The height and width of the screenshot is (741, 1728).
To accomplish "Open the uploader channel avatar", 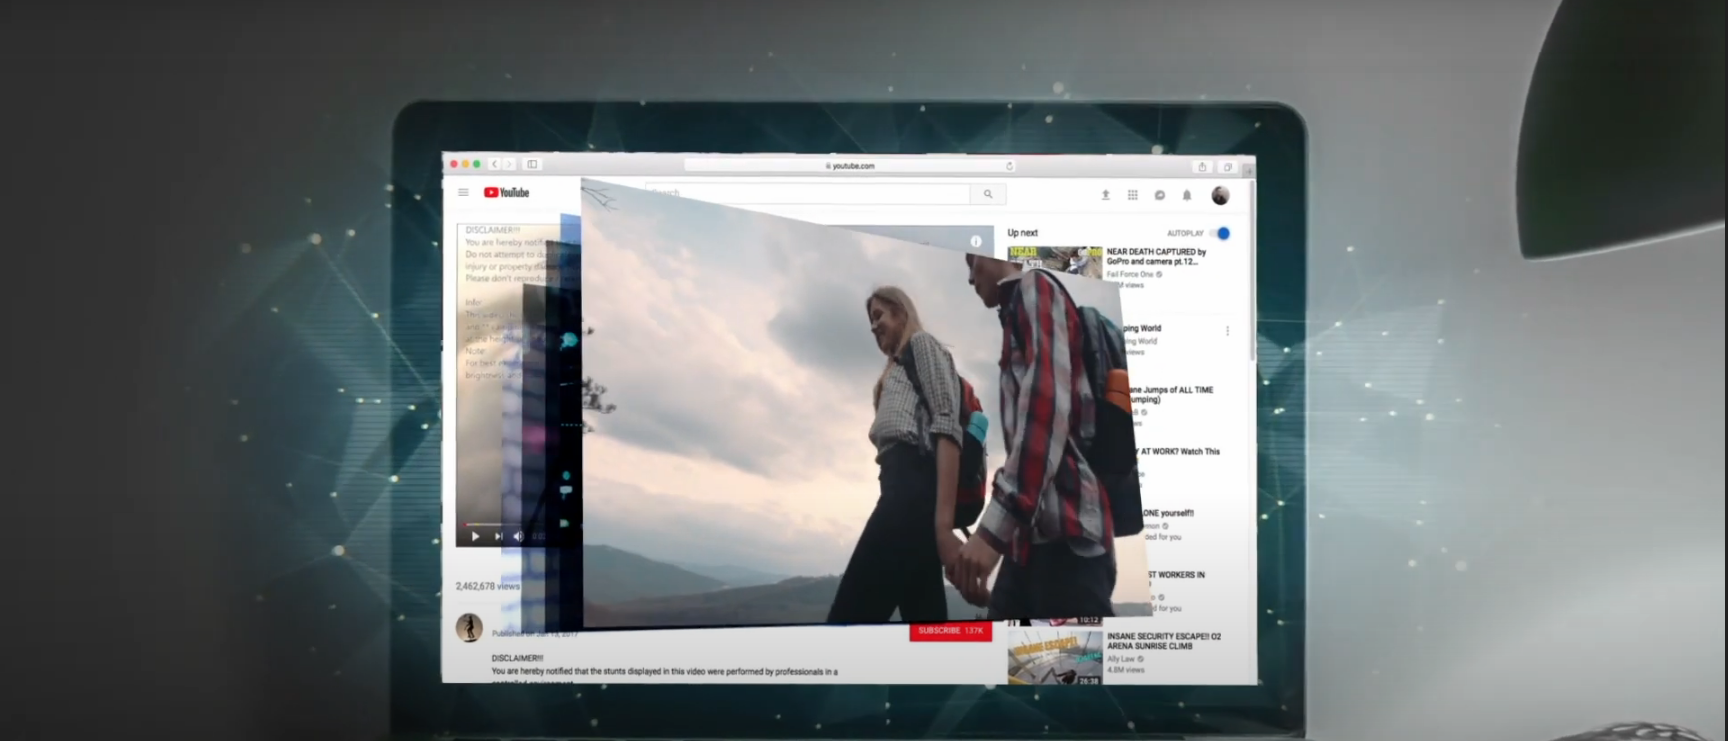I will 469,628.
